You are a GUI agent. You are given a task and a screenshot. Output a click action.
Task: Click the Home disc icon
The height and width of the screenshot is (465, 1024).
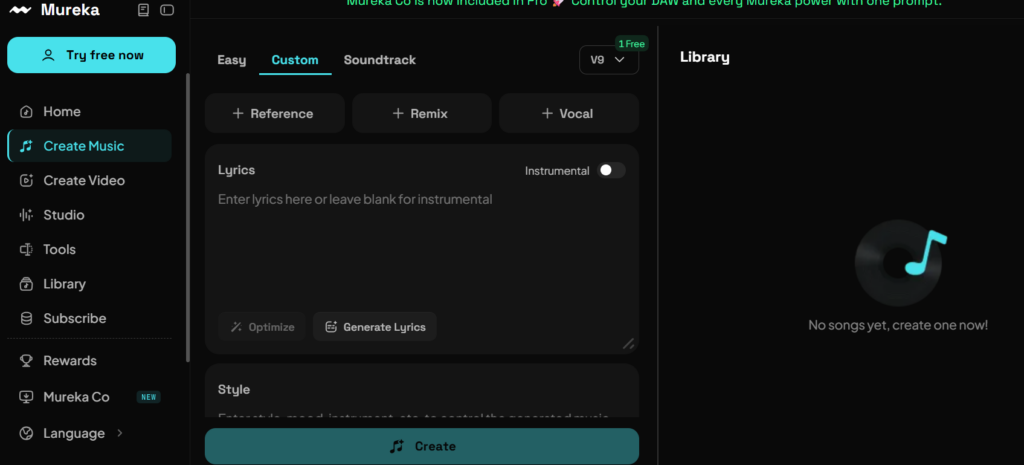[x=26, y=112]
